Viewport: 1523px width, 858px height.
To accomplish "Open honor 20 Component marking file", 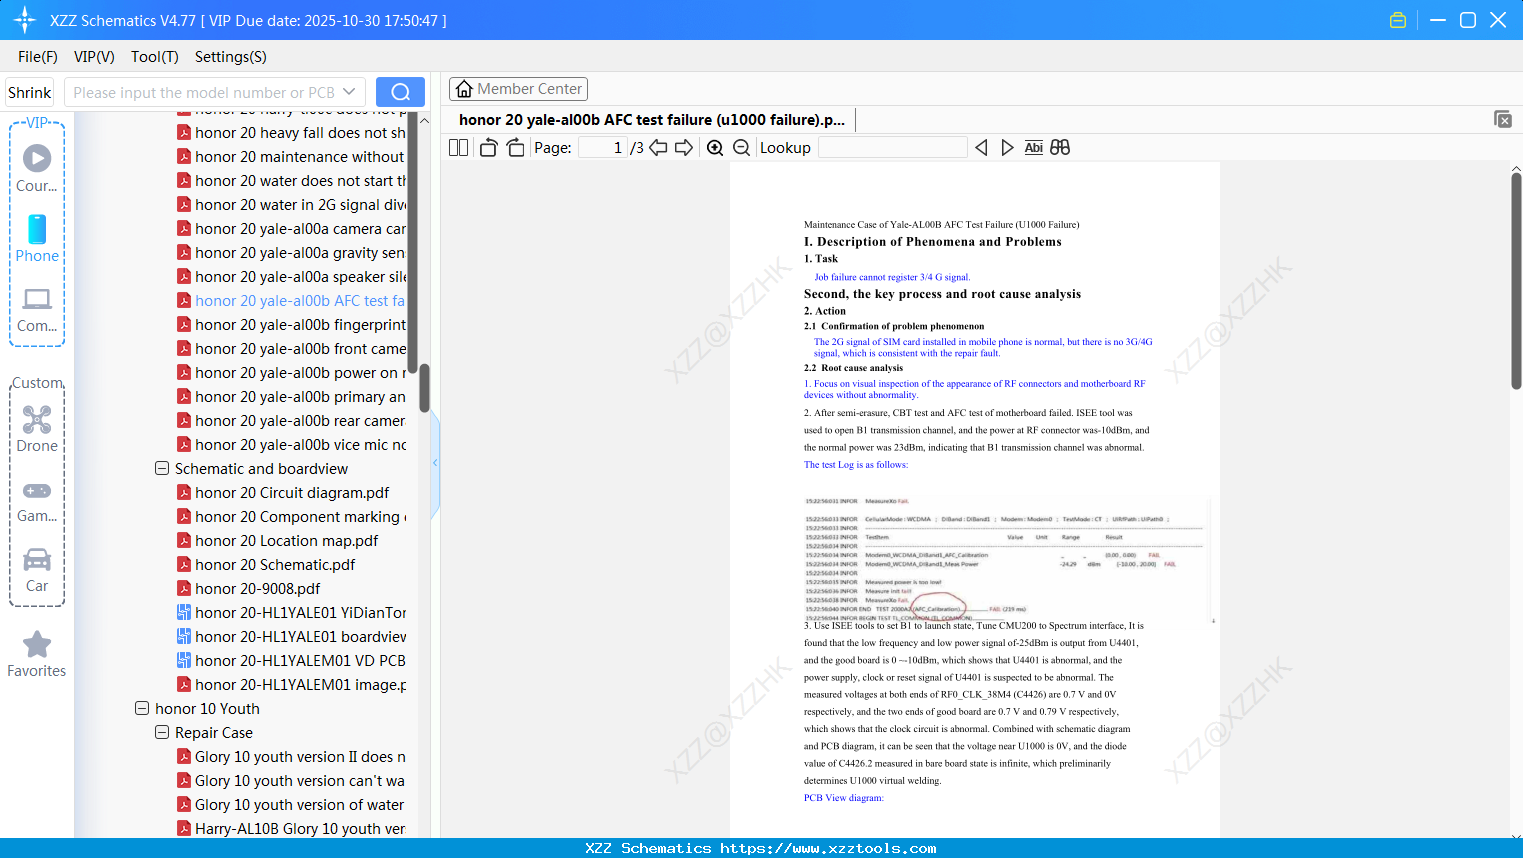I will tap(292, 517).
